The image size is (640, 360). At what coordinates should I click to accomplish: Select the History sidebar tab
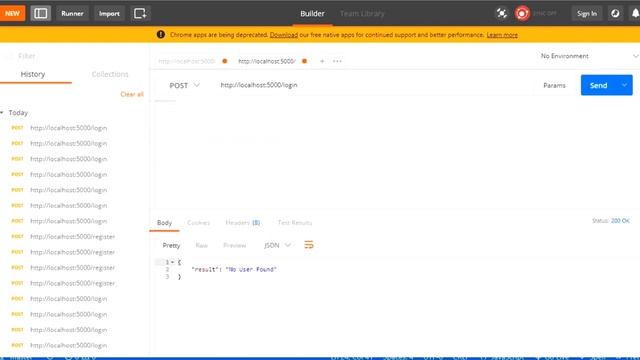pos(33,74)
